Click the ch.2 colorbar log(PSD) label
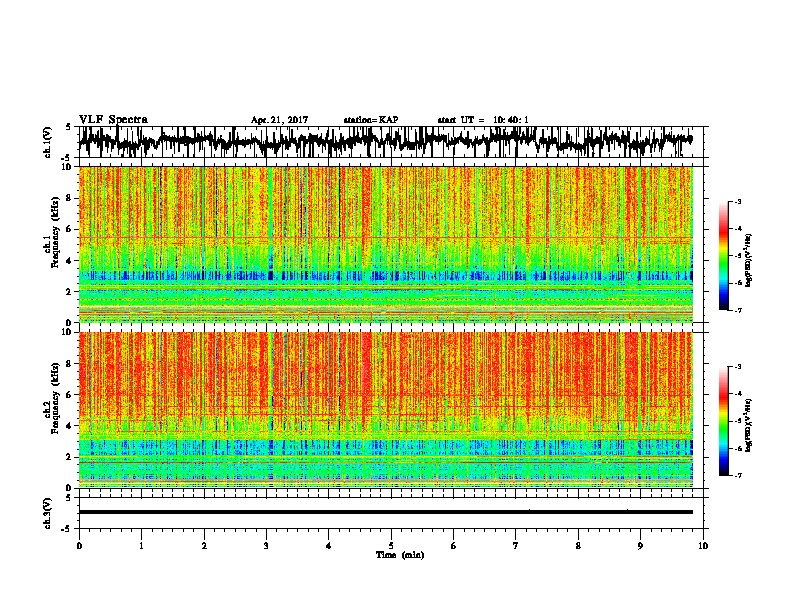Screen dimensions: 792x612 click(x=749, y=426)
